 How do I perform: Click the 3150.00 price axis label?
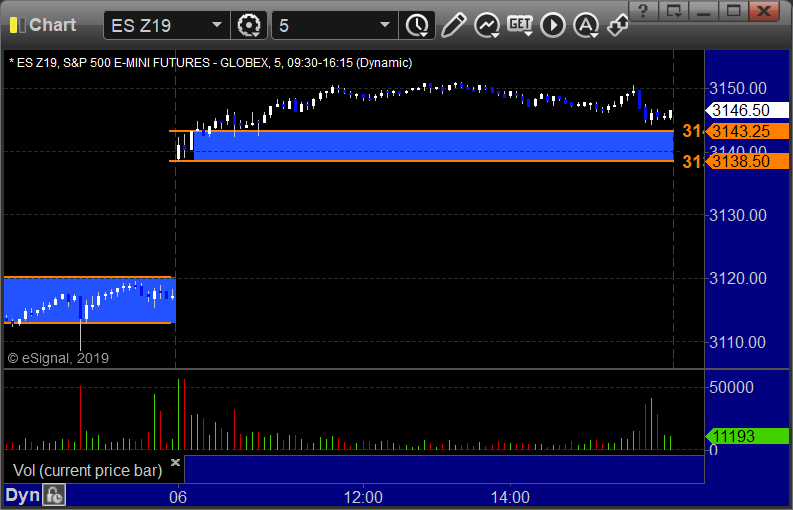tap(738, 89)
